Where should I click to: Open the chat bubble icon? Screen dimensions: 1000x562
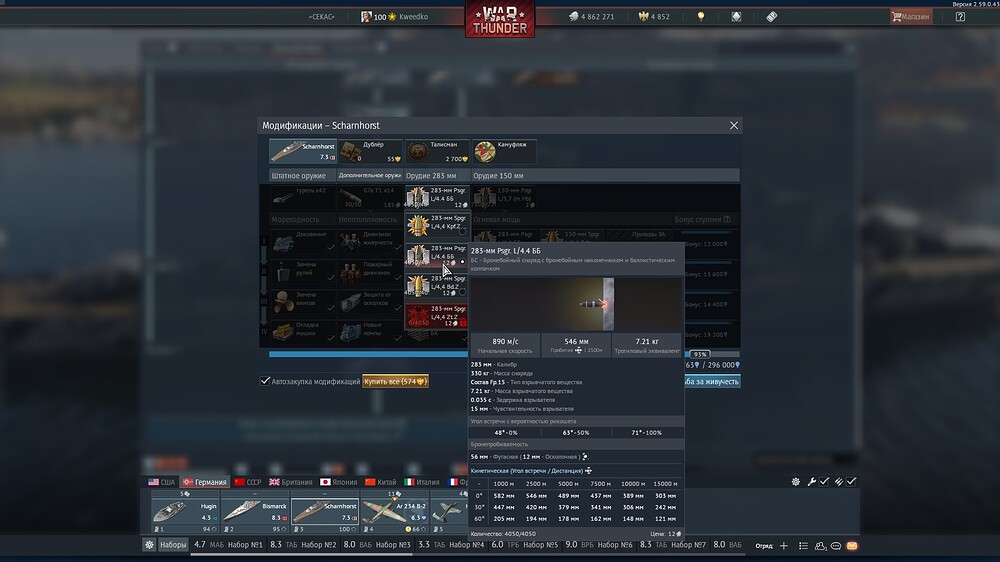coord(835,545)
